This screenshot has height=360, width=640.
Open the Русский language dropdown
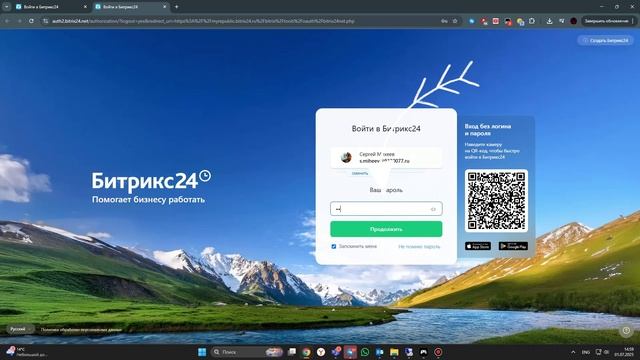pos(20,329)
